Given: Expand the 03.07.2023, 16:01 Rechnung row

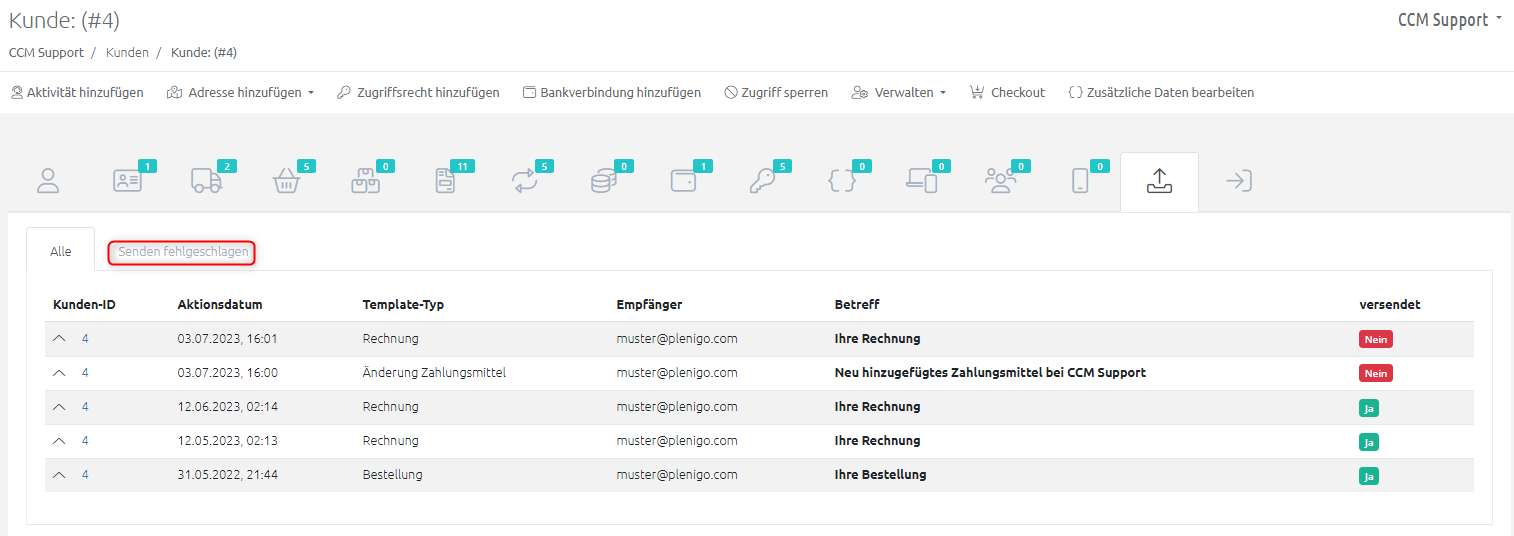Looking at the screenshot, I should click(x=59, y=339).
